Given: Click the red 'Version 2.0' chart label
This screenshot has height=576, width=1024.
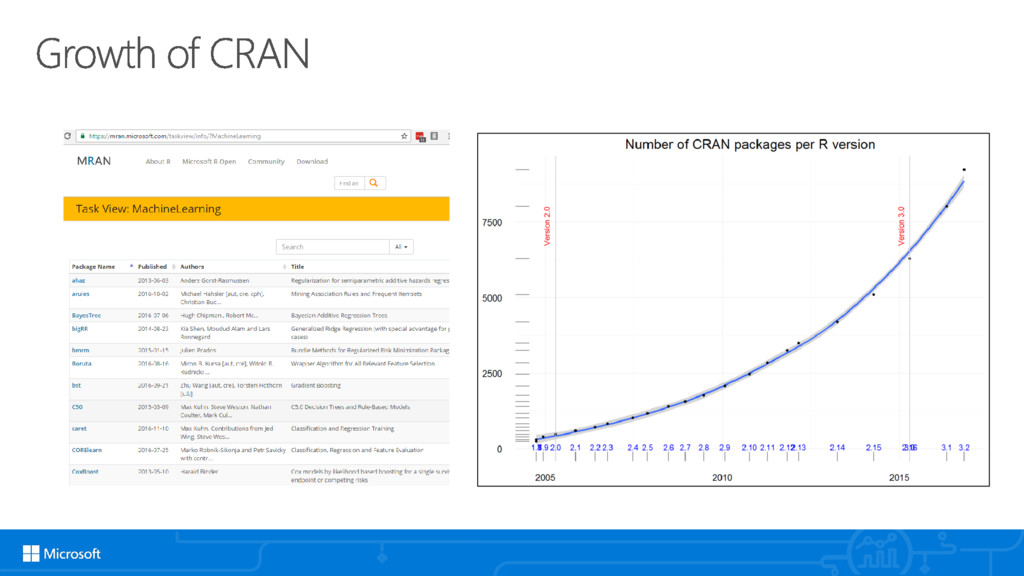Looking at the screenshot, I should (x=547, y=226).
